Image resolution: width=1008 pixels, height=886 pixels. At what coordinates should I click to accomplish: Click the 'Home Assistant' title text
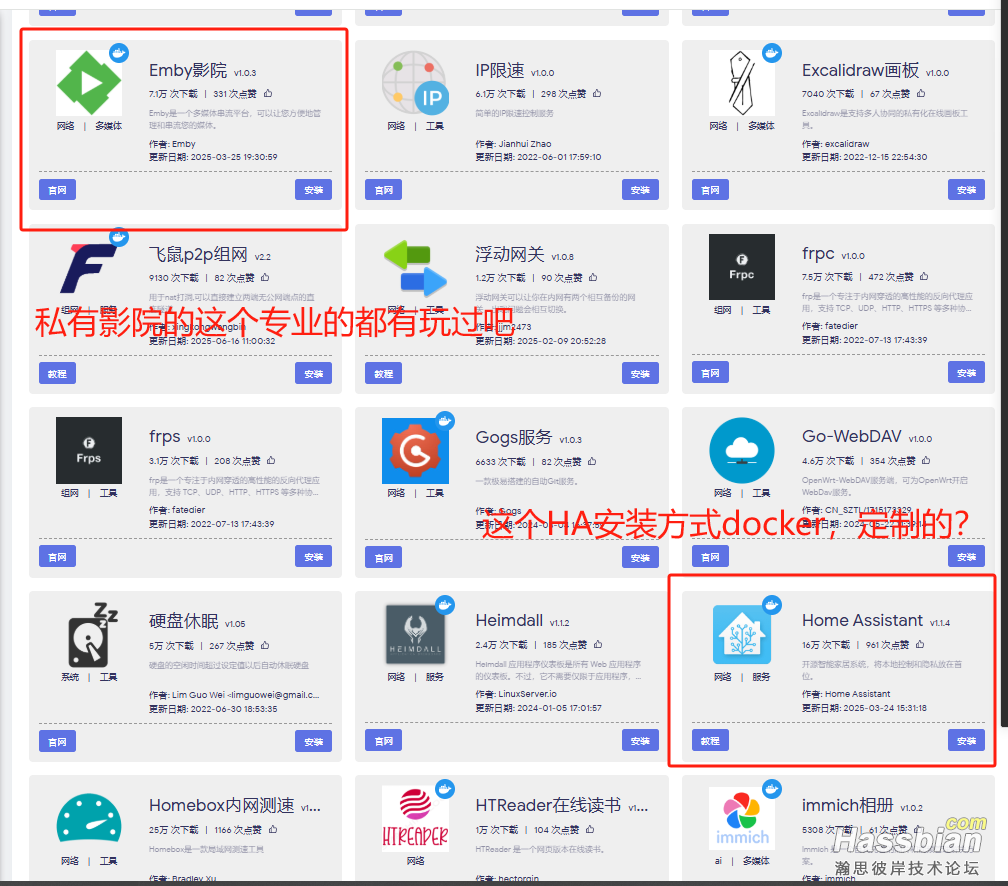pyautogui.click(x=862, y=620)
